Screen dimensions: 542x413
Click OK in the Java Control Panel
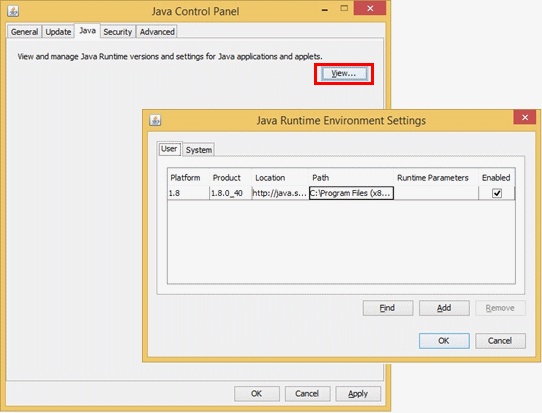[257, 394]
